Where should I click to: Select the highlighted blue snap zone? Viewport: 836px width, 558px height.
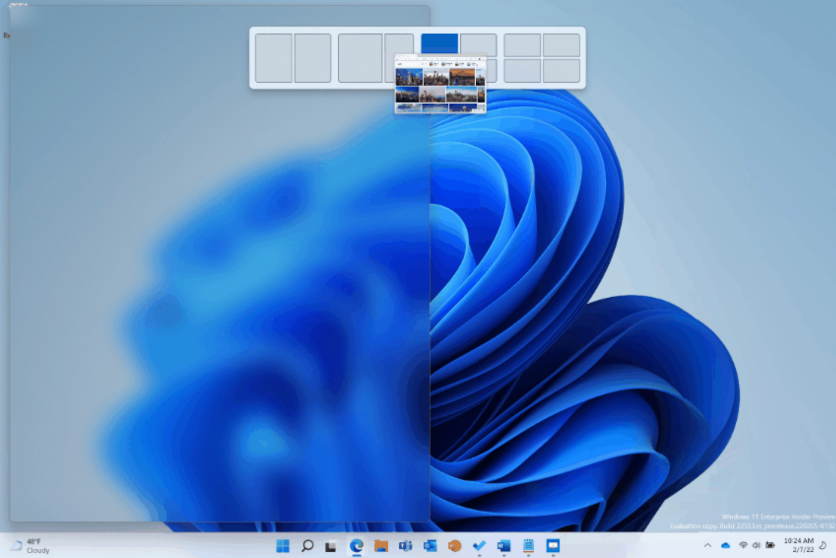[x=439, y=43]
